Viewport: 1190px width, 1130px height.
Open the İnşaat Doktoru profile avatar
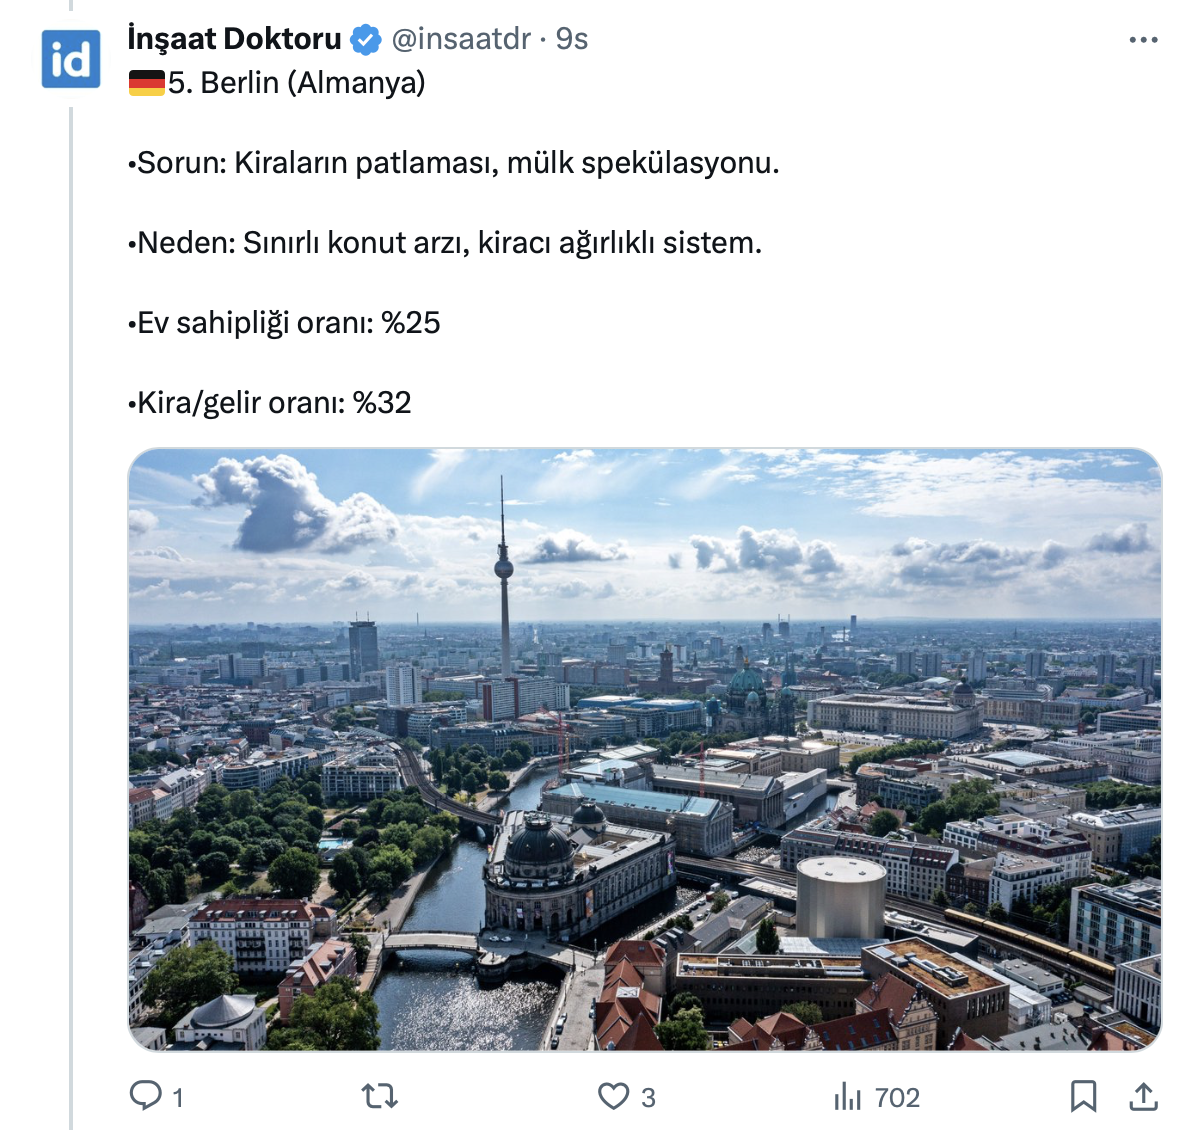pyautogui.click(x=71, y=59)
